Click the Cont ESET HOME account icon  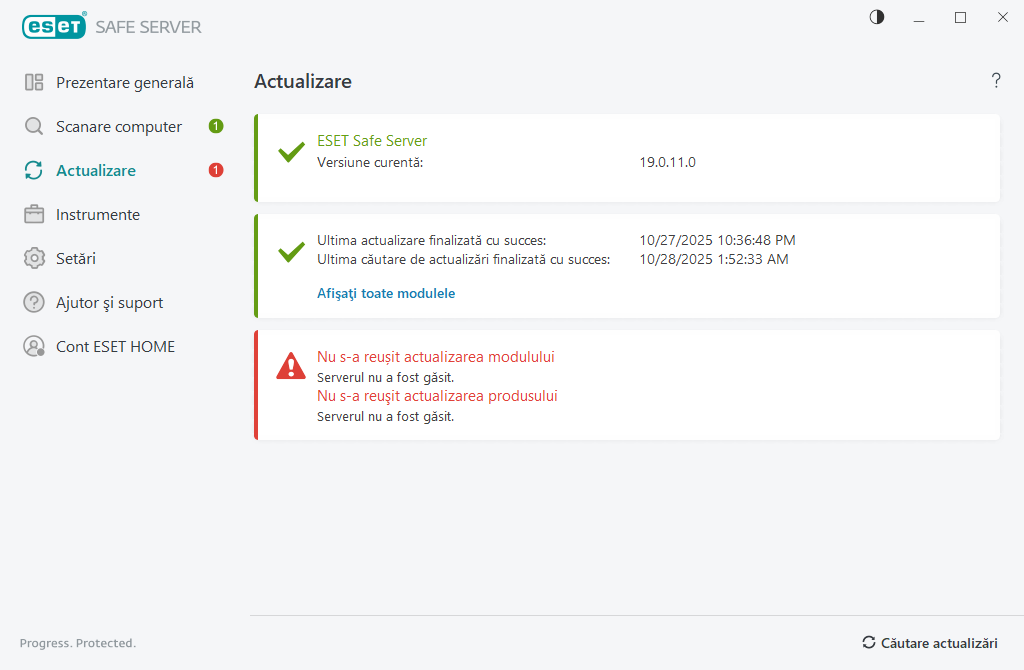click(x=34, y=347)
